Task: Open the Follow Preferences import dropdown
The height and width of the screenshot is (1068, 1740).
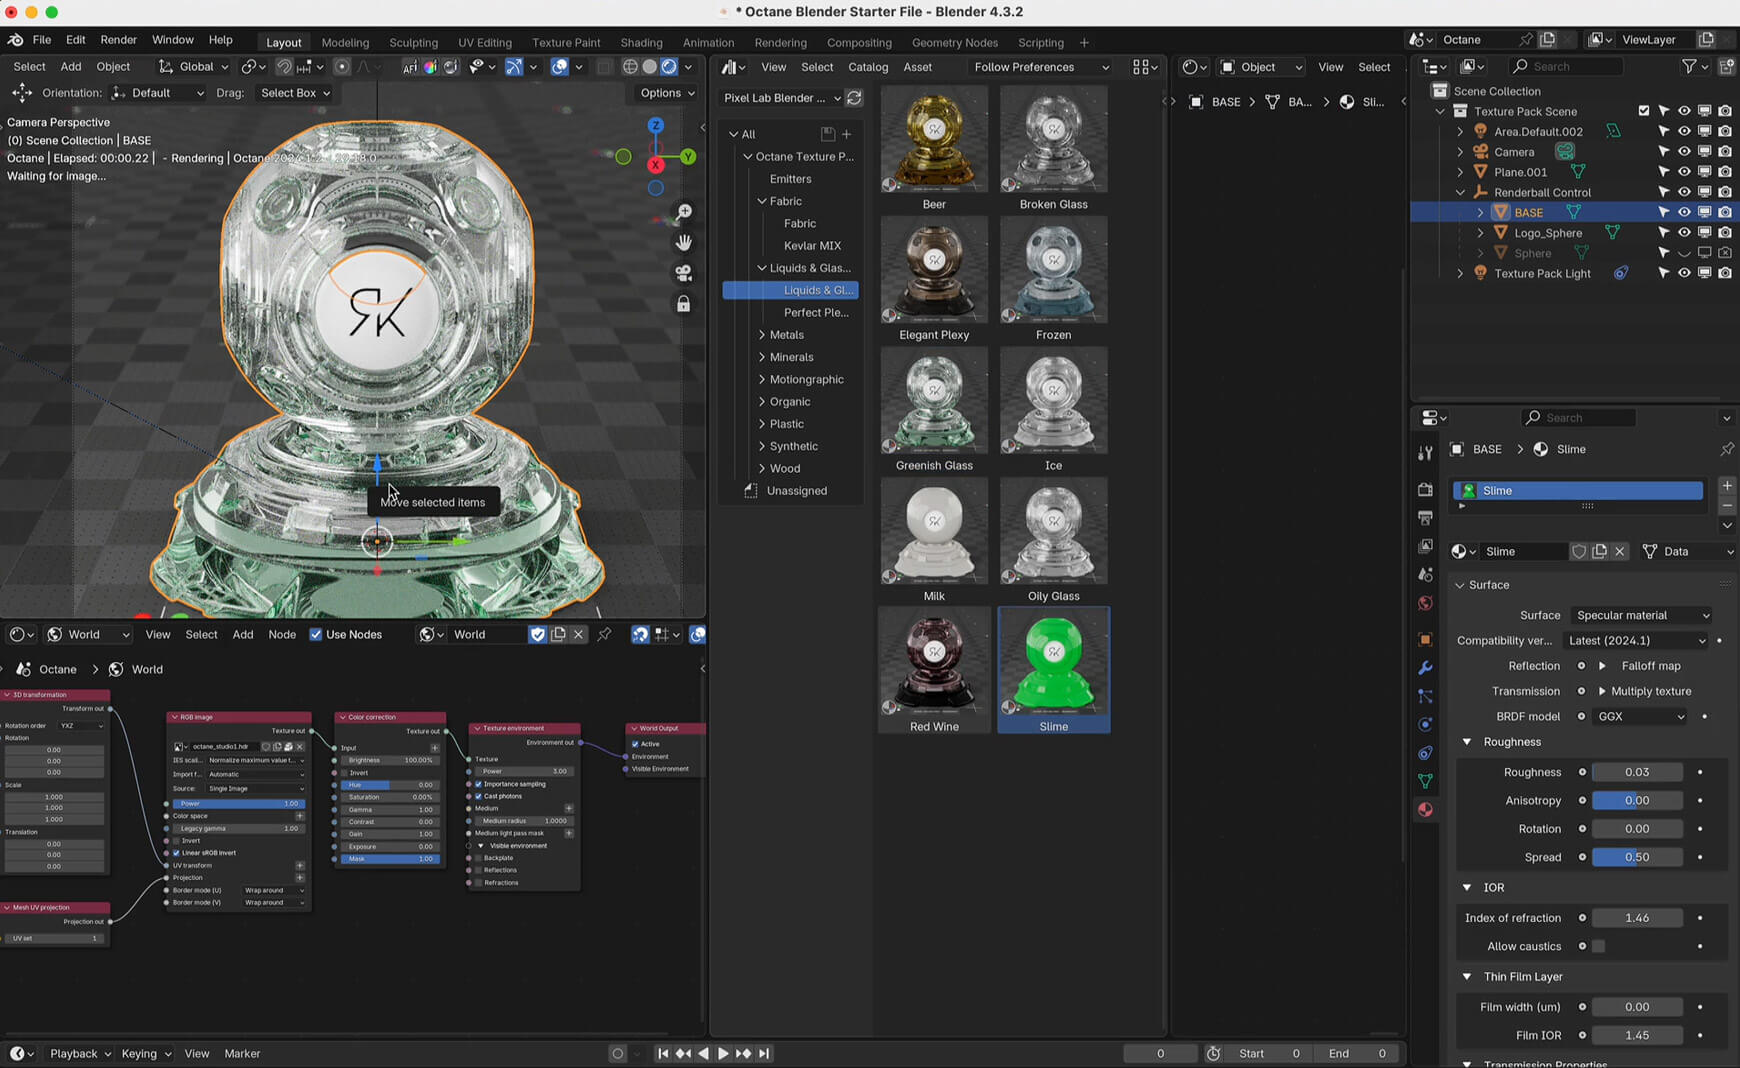Action: pyautogui.click(x=1039, y=67)
